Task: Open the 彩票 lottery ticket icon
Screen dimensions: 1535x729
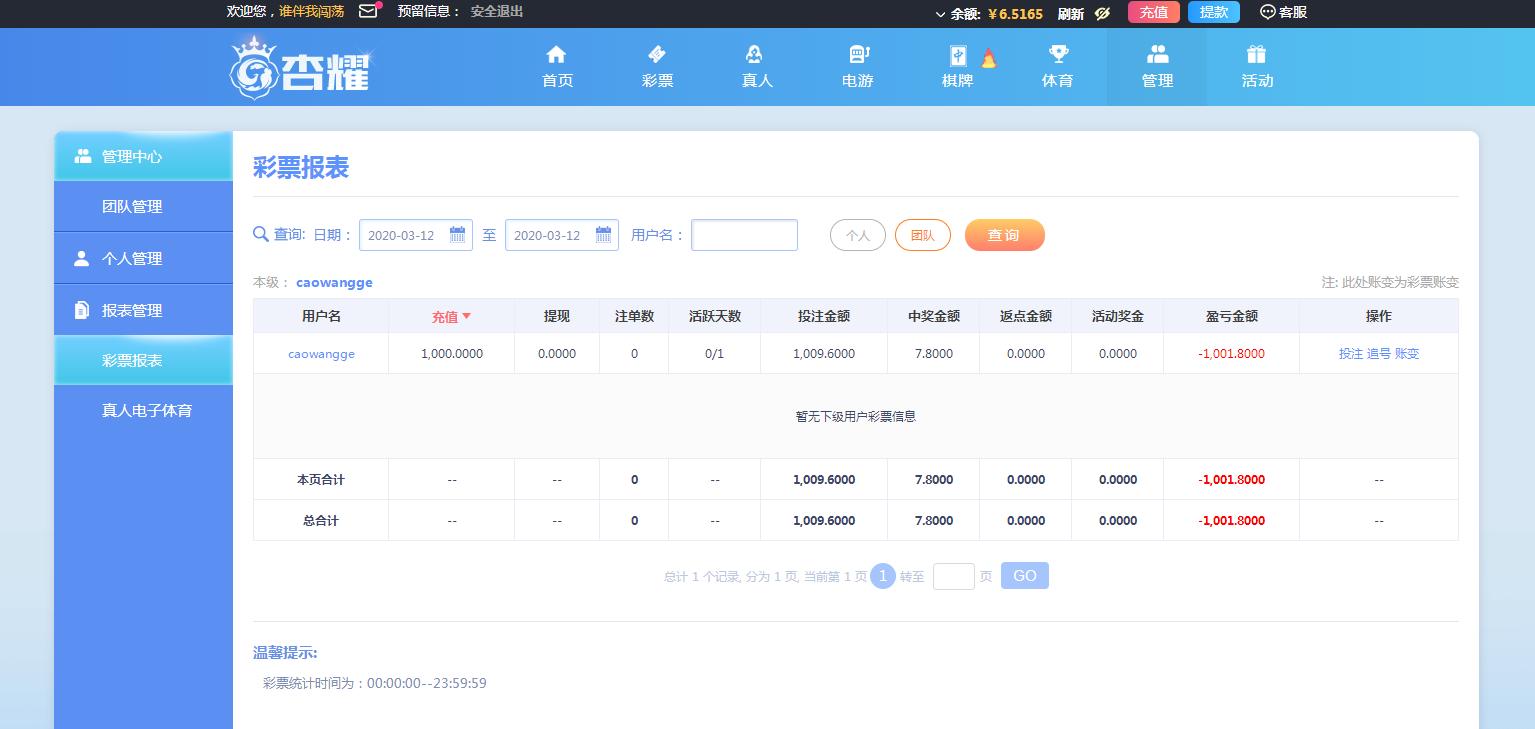Action: 657,55
